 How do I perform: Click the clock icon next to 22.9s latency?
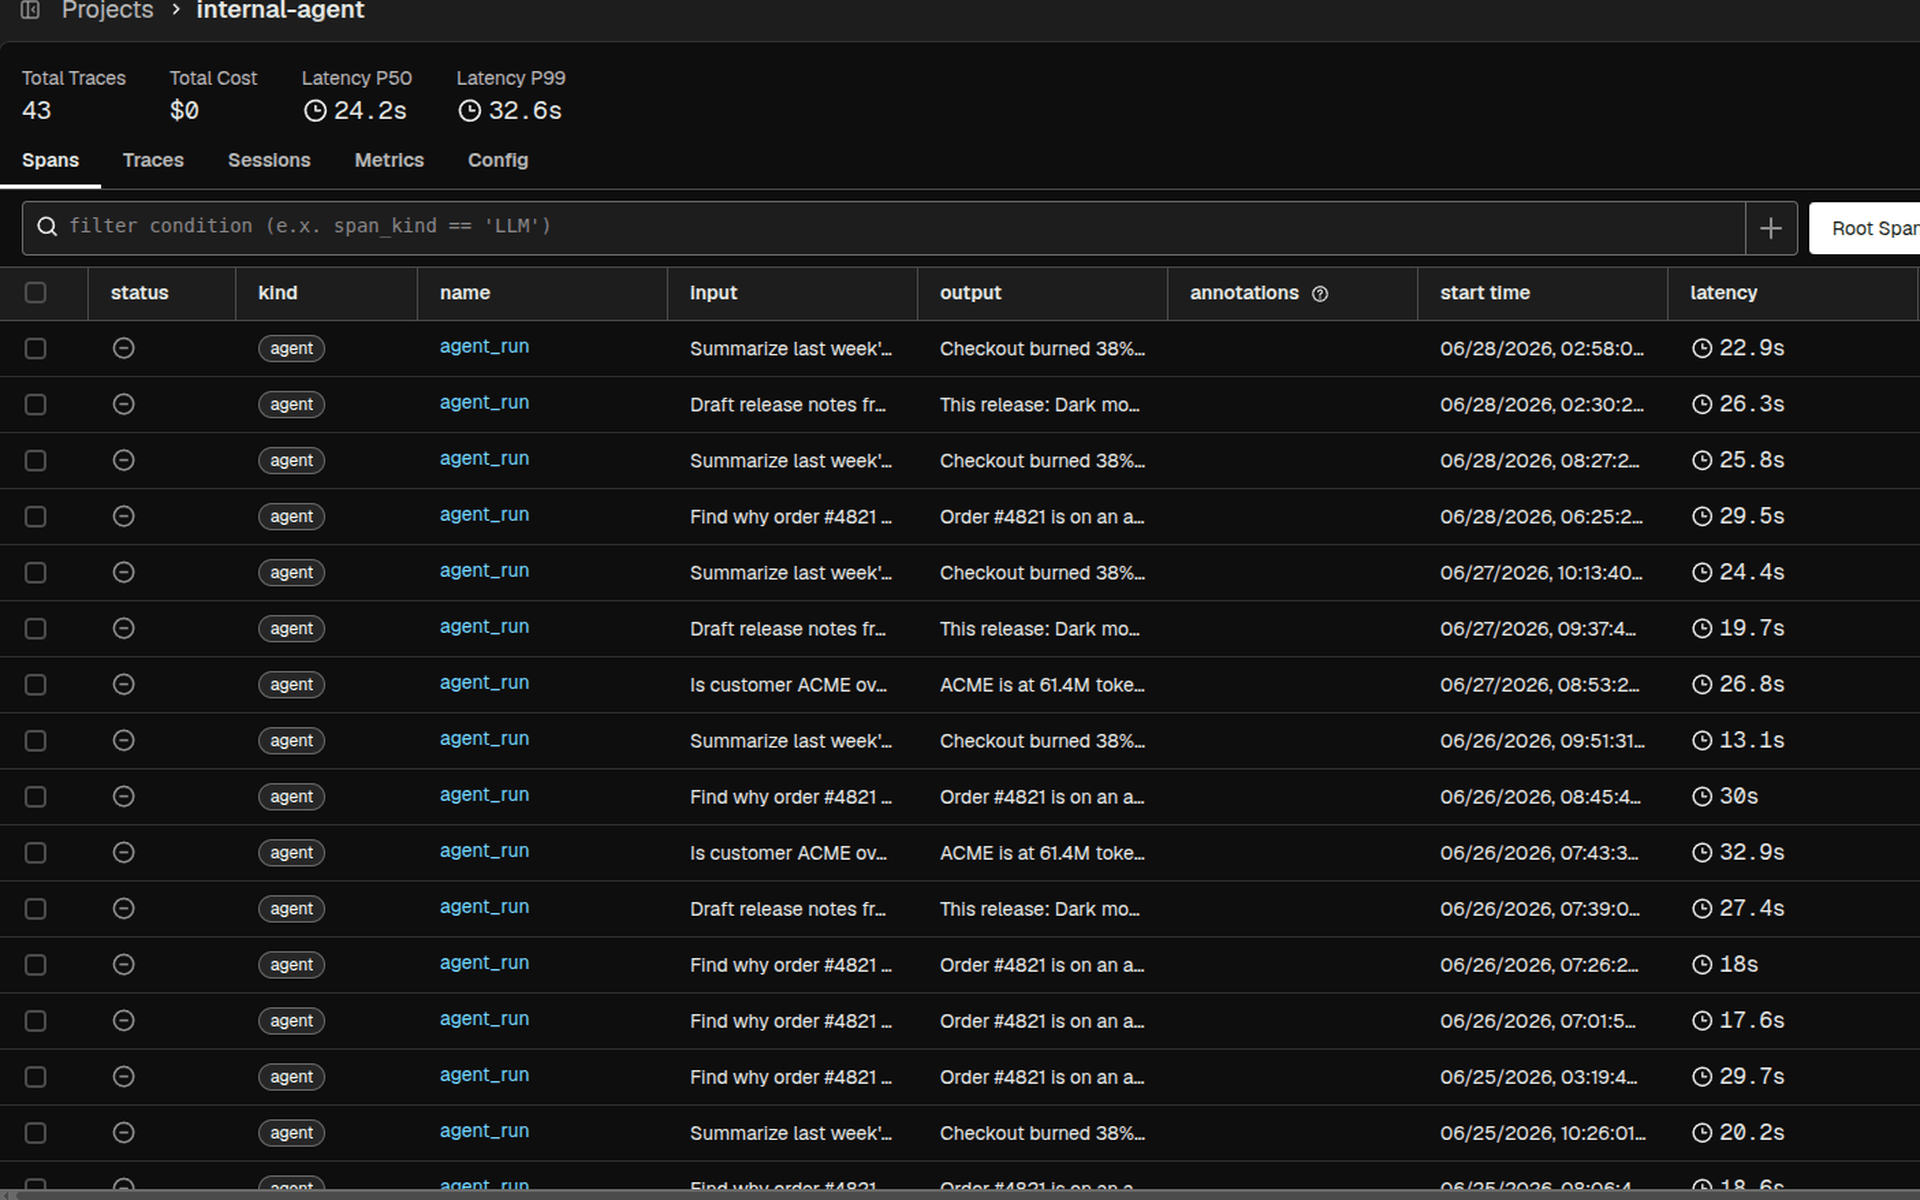tap(1701, 348)
